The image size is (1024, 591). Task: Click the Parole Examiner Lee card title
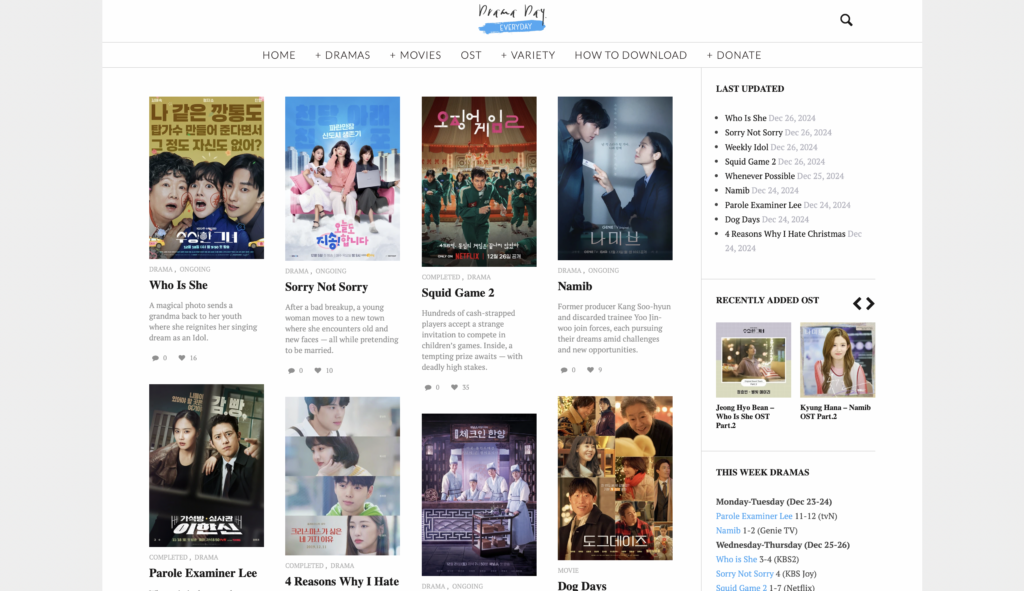click(x=203, y=573)
